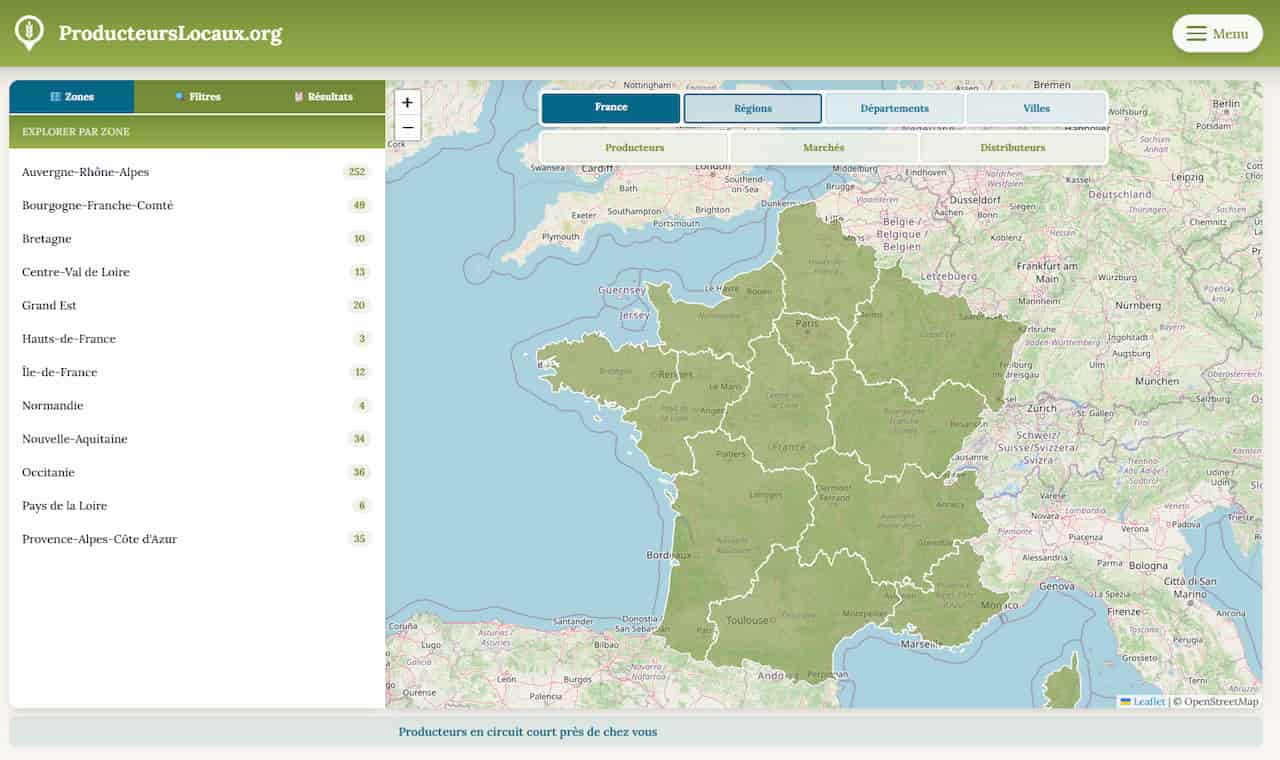
Task: Choose Centre-Val de Loire zone
Action: point(197,272)
